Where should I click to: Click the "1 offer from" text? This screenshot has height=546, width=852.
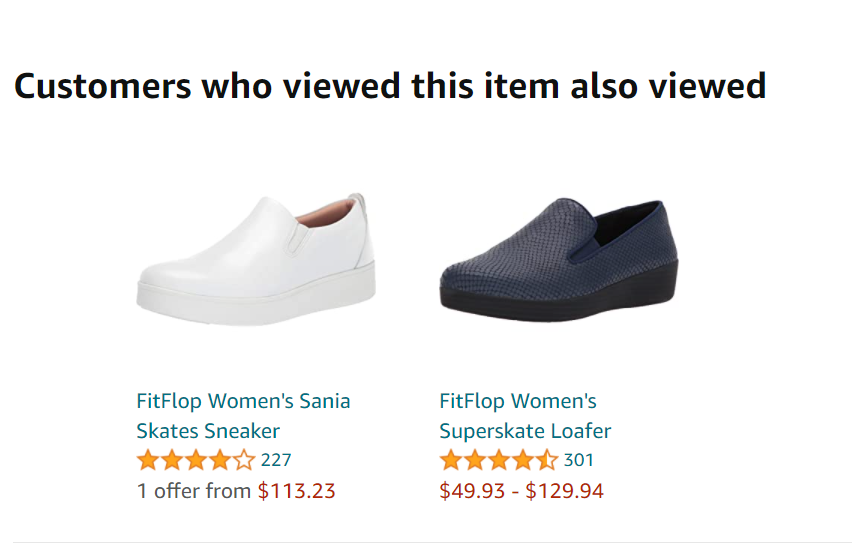tap(194, 491)
